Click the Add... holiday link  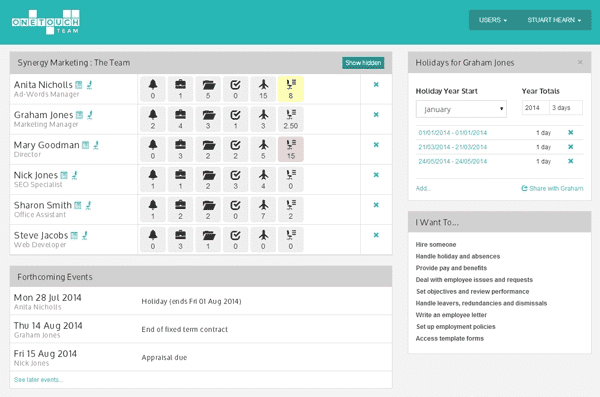coord(423,188)
